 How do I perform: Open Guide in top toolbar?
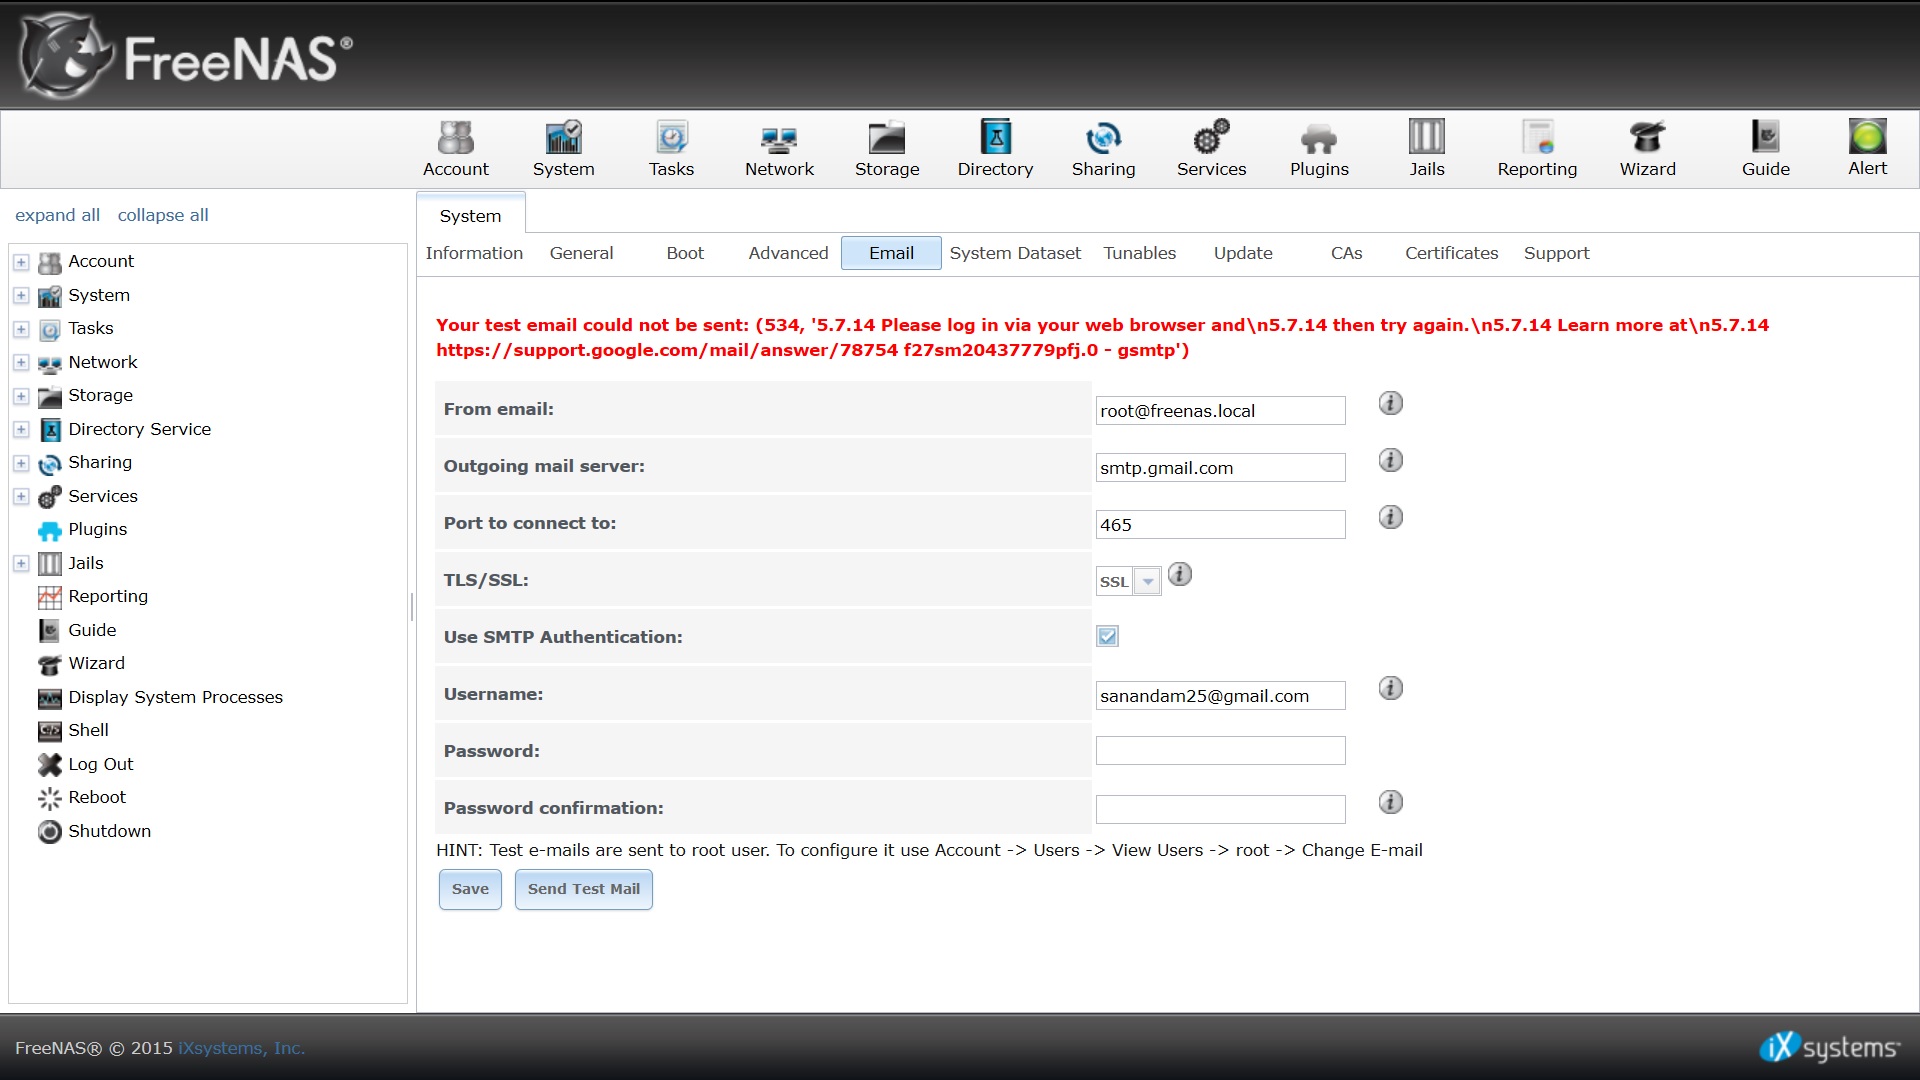(1765, 149)
